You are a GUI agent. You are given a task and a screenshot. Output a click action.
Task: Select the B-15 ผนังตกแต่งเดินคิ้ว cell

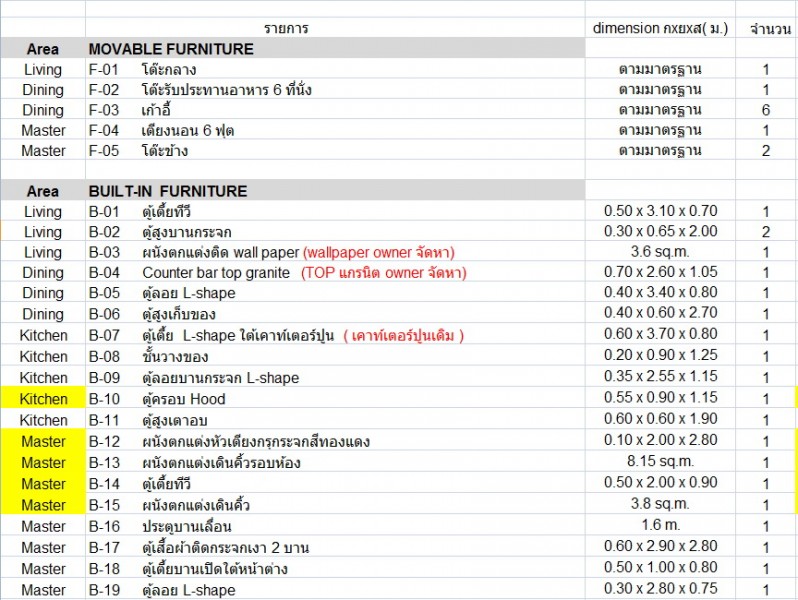coord(335,504)
